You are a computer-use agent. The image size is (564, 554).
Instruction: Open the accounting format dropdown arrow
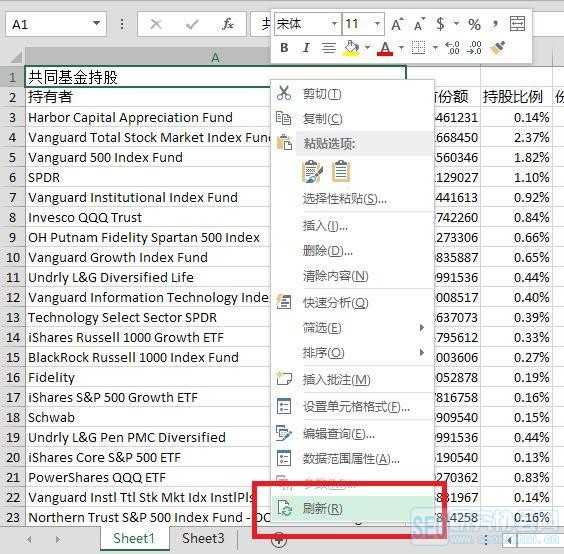456,24
